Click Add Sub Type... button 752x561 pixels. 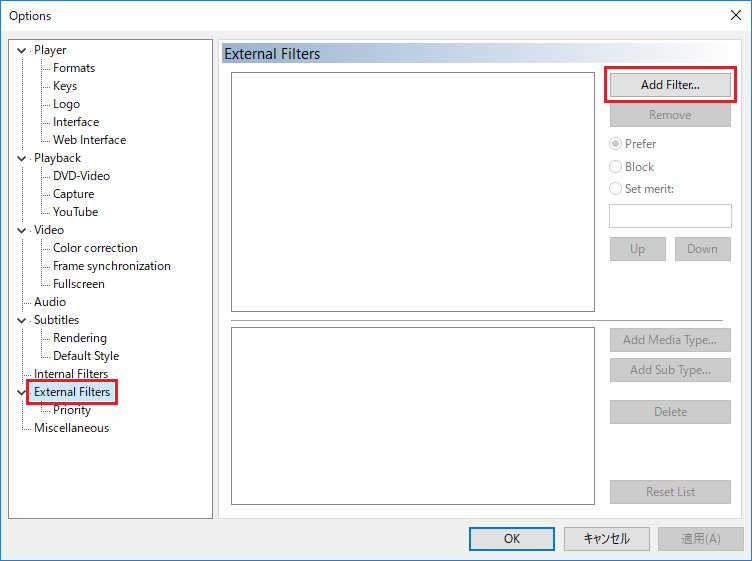click(670, 370)
